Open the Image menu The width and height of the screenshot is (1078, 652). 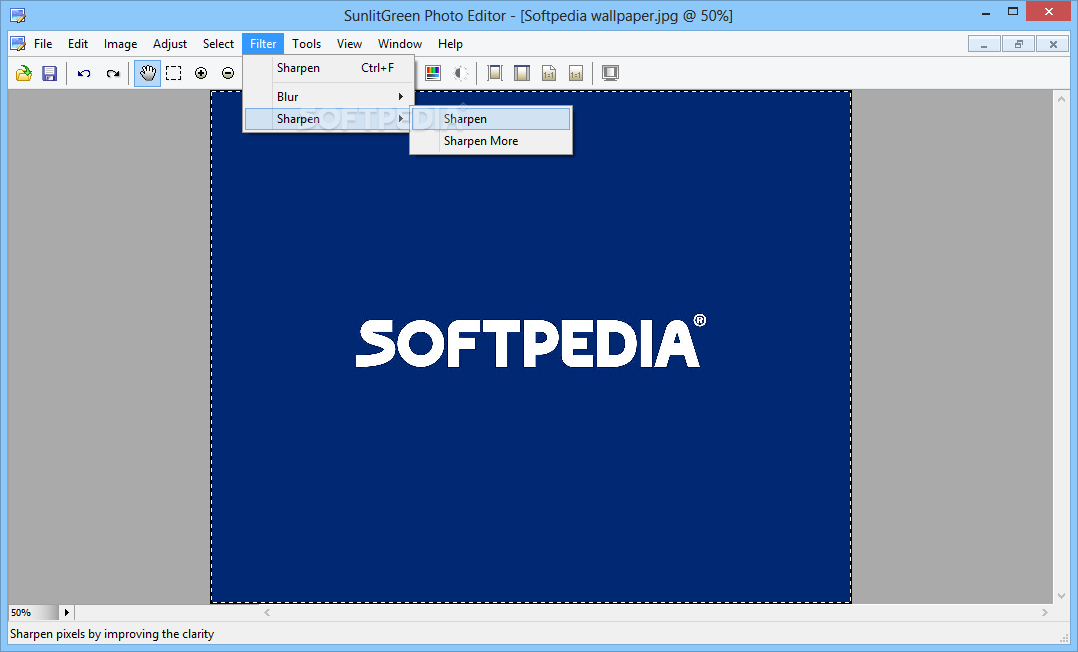[120, 44]
